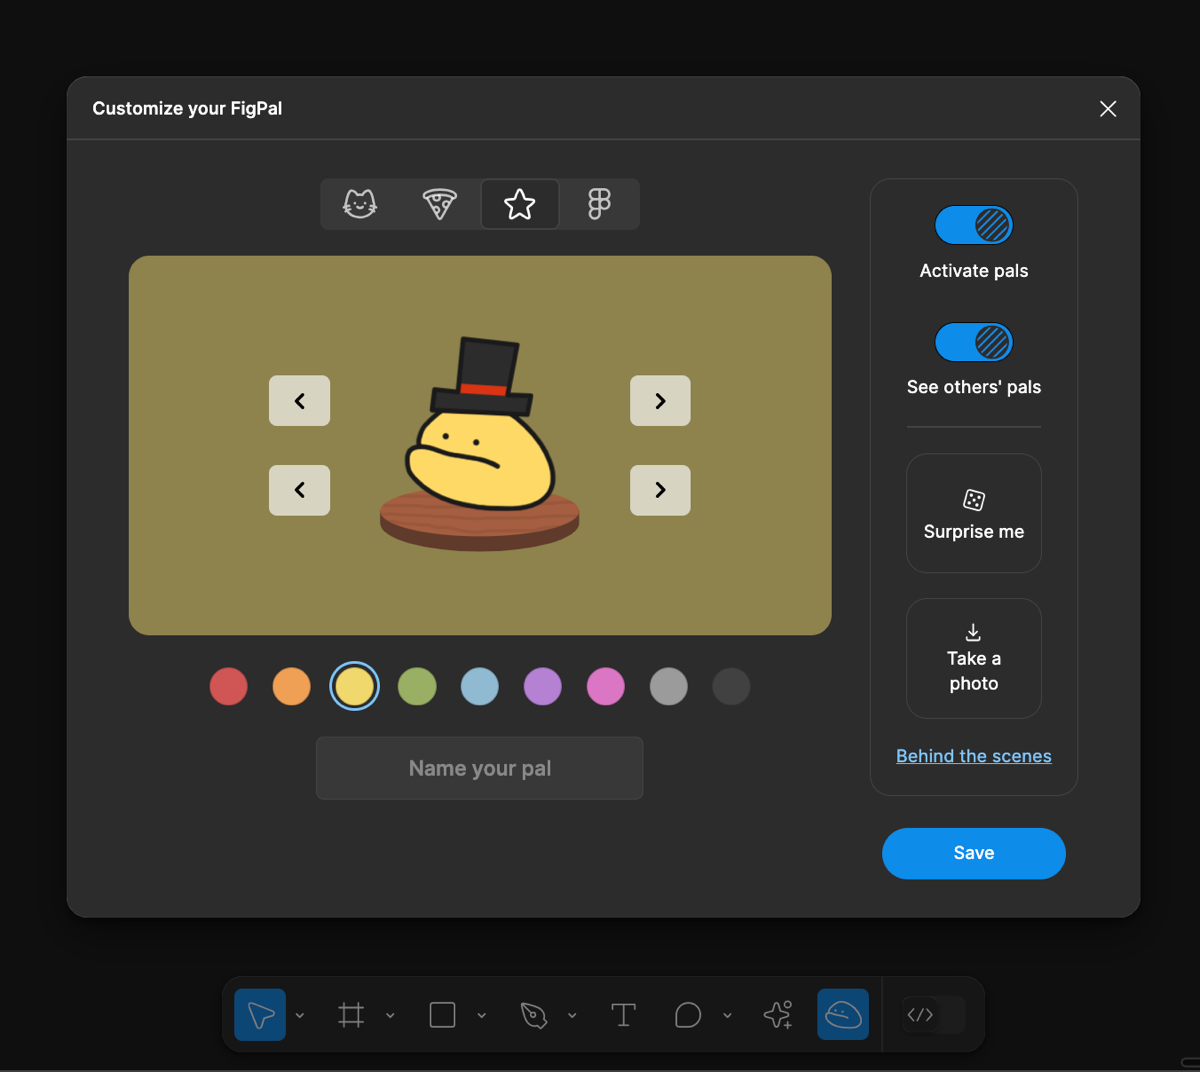Open the Behind the scenes link
This screenshot has height=1072, width=1200.
tap(973, 756)
